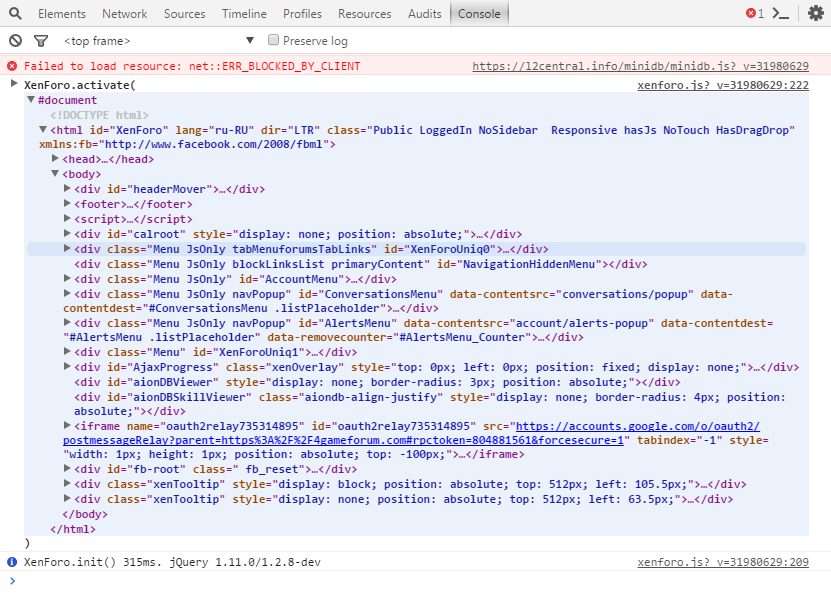Open the Timeline tab
Viewport: 831px width, 602px height.
(x=244, y=14)
